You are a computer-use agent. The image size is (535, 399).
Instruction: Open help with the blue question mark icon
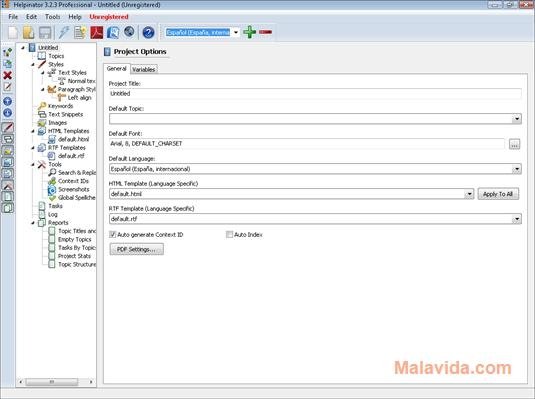[148, 32]
